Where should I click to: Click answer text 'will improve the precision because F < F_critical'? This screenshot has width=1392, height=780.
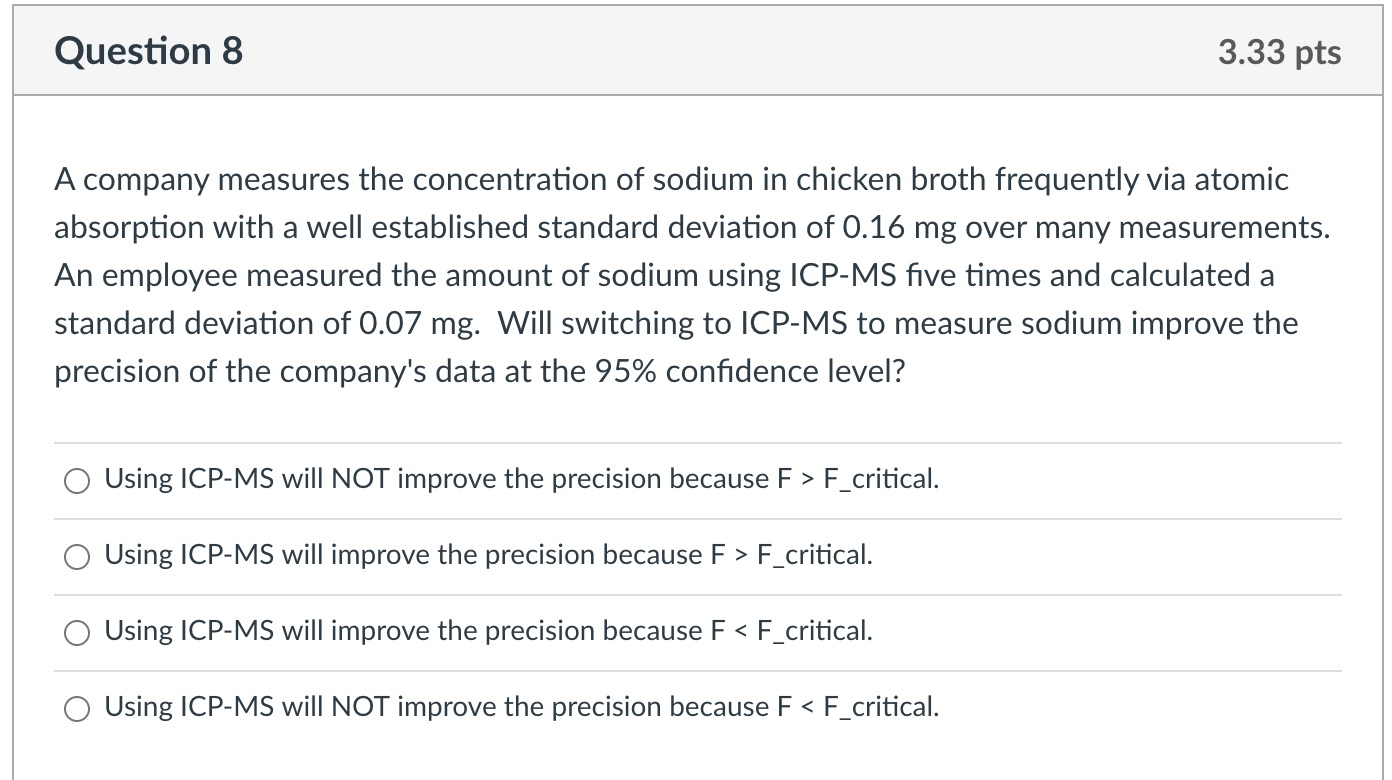click(488, 631)
